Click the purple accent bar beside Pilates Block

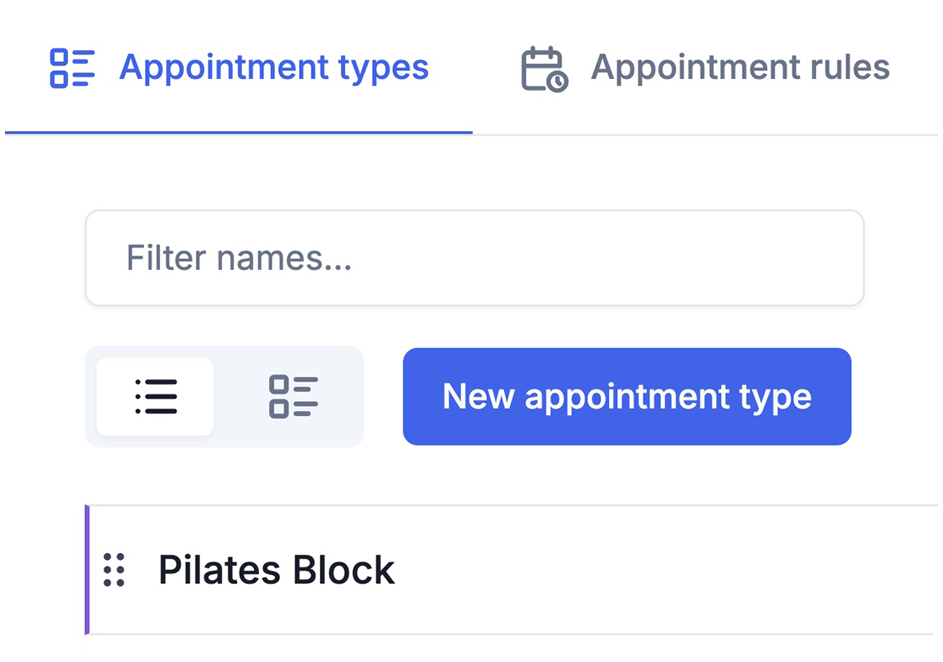point(88,569)
